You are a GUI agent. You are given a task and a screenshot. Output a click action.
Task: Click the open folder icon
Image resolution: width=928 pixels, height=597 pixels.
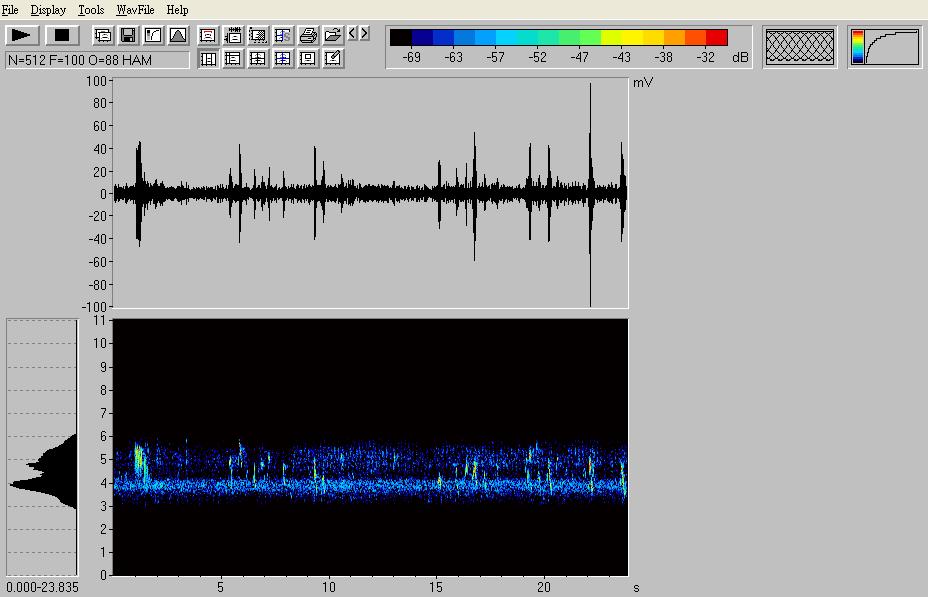click(x=333, y=35)
